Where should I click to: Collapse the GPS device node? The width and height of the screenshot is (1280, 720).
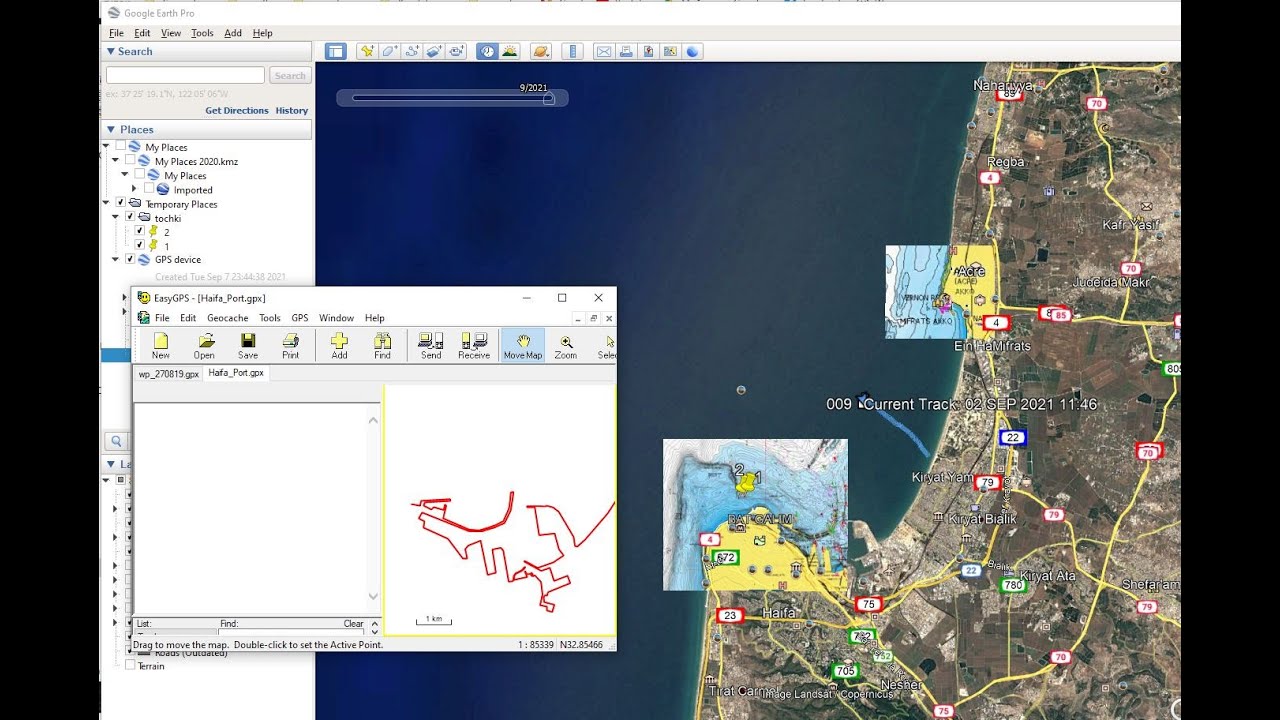tap(116, 259)
